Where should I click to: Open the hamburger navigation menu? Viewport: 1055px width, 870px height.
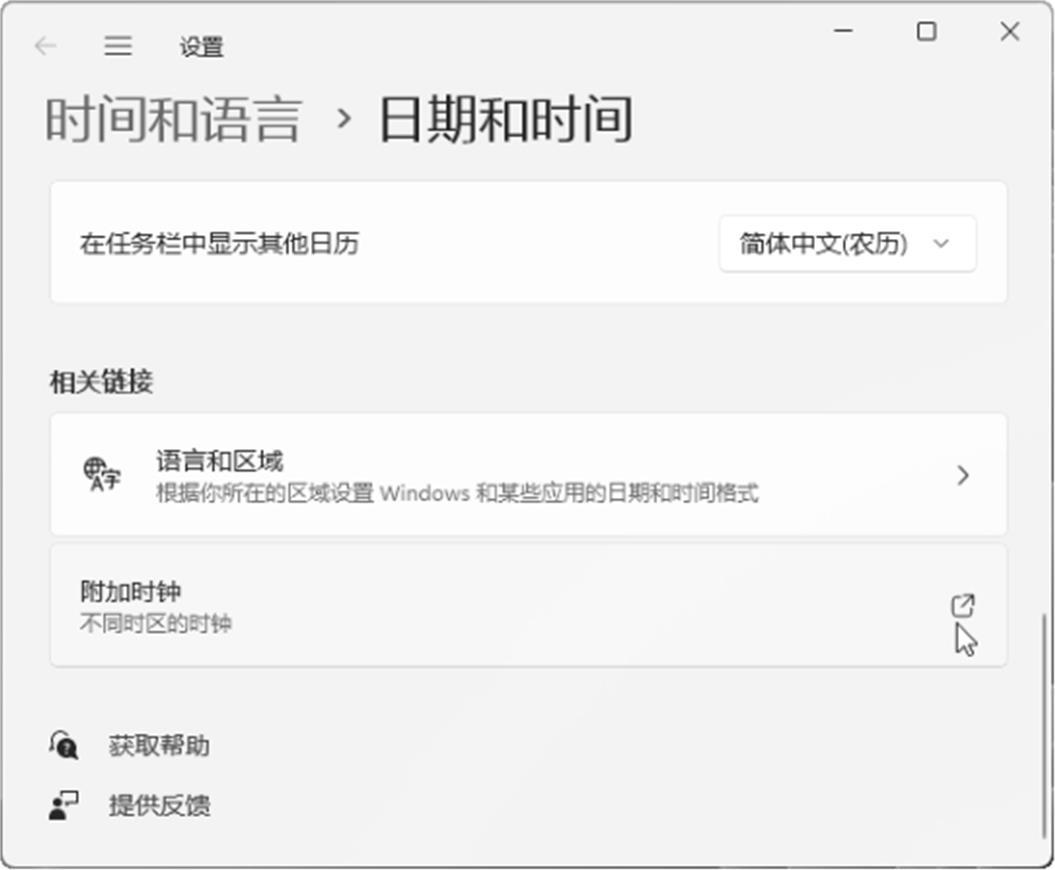click(118, 46)
